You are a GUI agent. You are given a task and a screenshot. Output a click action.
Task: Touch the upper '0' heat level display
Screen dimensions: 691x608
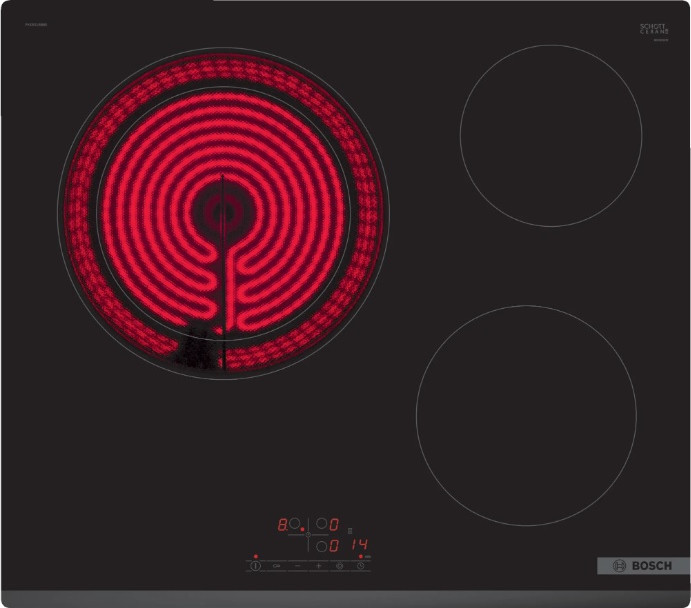pyautogui.click(x=334, y=524)
